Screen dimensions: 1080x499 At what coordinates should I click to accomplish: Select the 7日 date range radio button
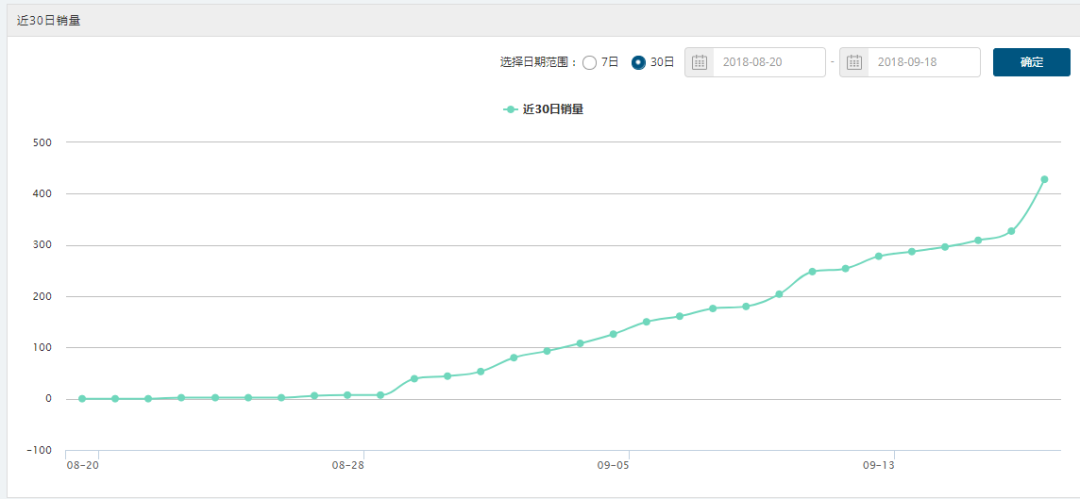click(589, 62)
